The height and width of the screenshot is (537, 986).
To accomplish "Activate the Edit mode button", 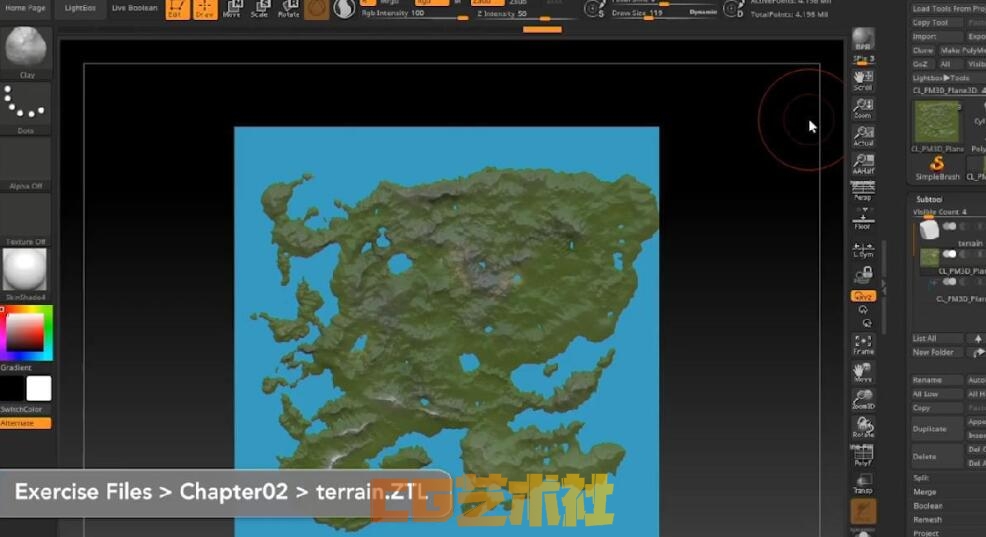I will (x=177, y=9).
